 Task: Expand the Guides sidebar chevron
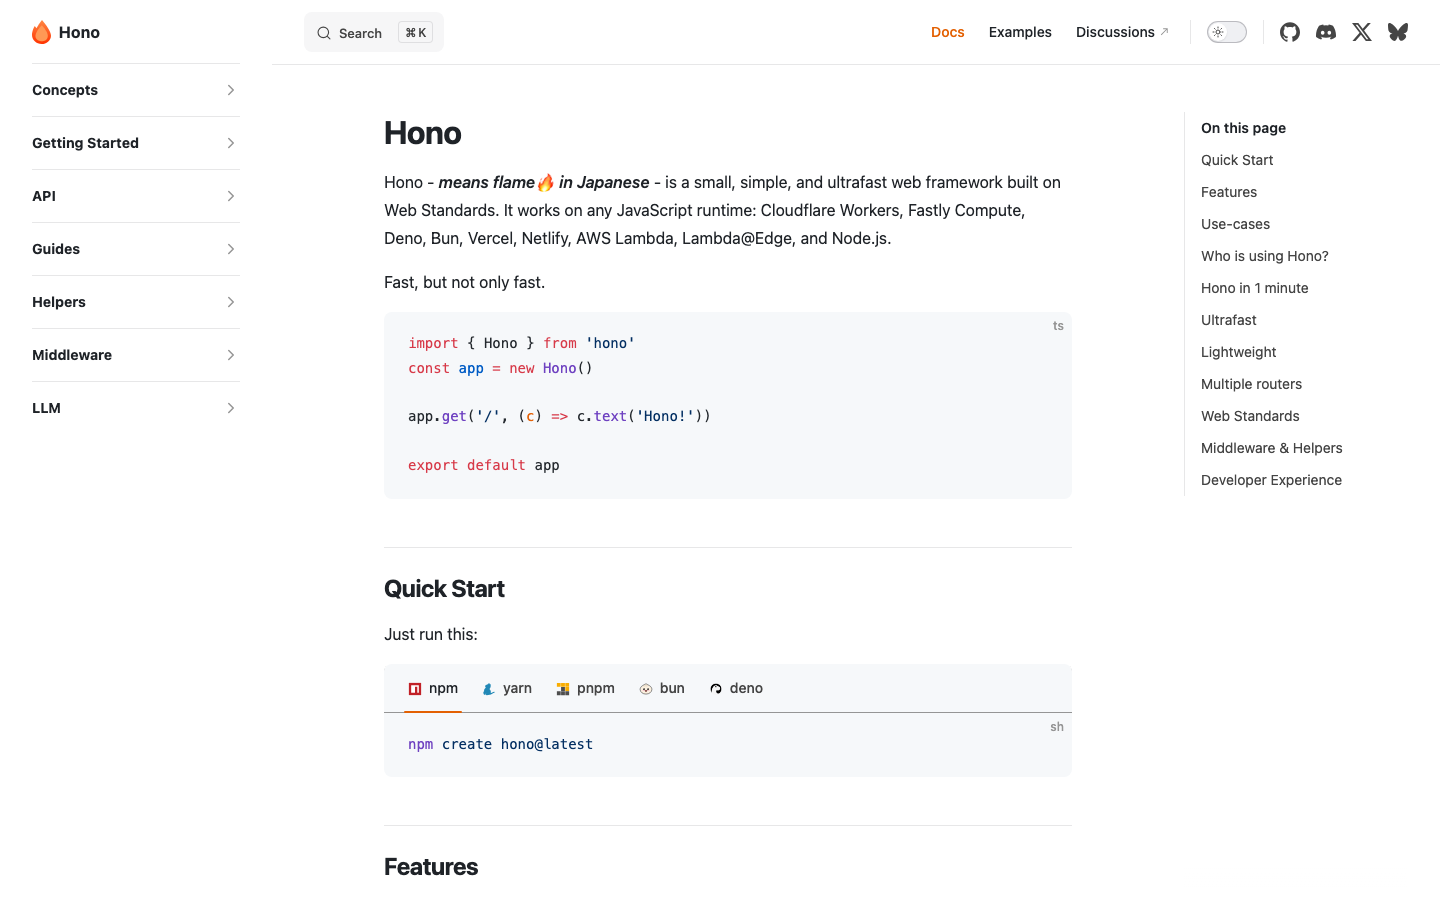click(x=231, y=249)
